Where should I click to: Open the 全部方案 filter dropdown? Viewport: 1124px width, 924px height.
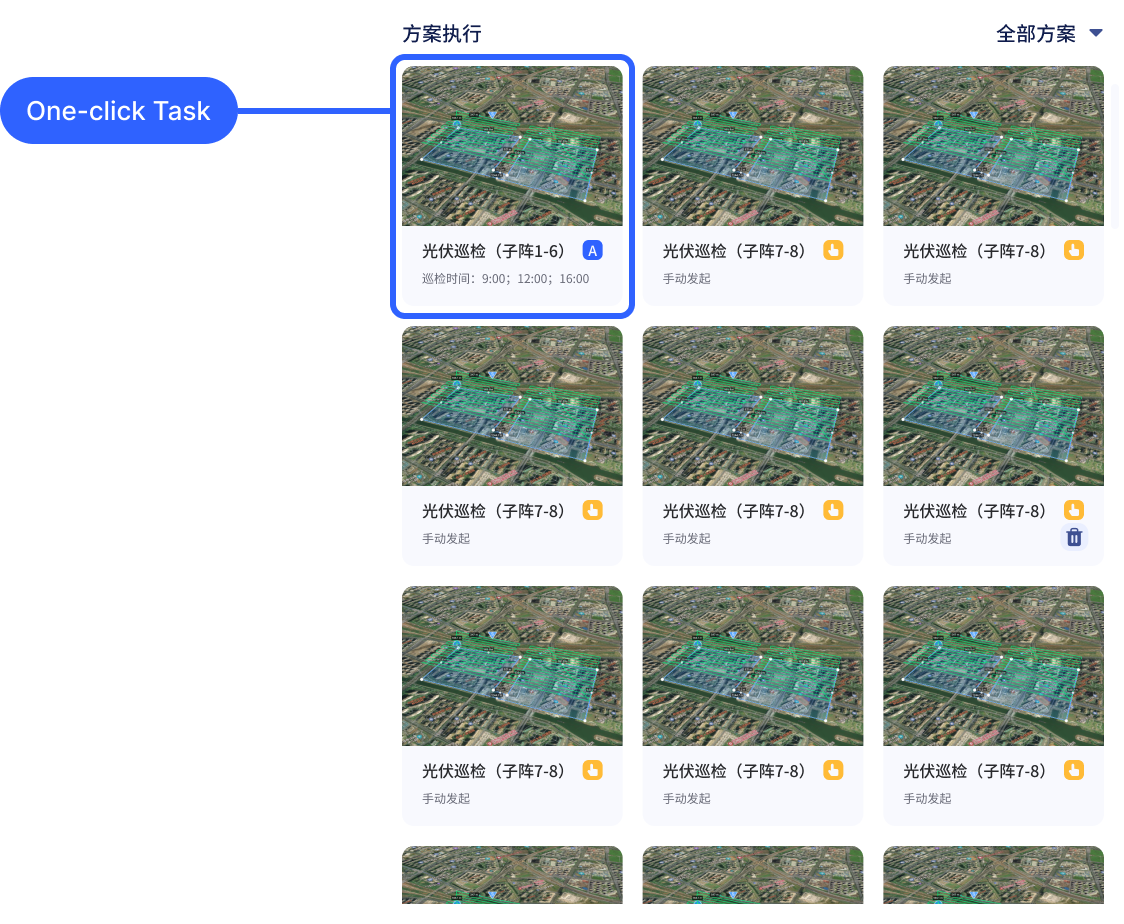[x=1036, y=34]
